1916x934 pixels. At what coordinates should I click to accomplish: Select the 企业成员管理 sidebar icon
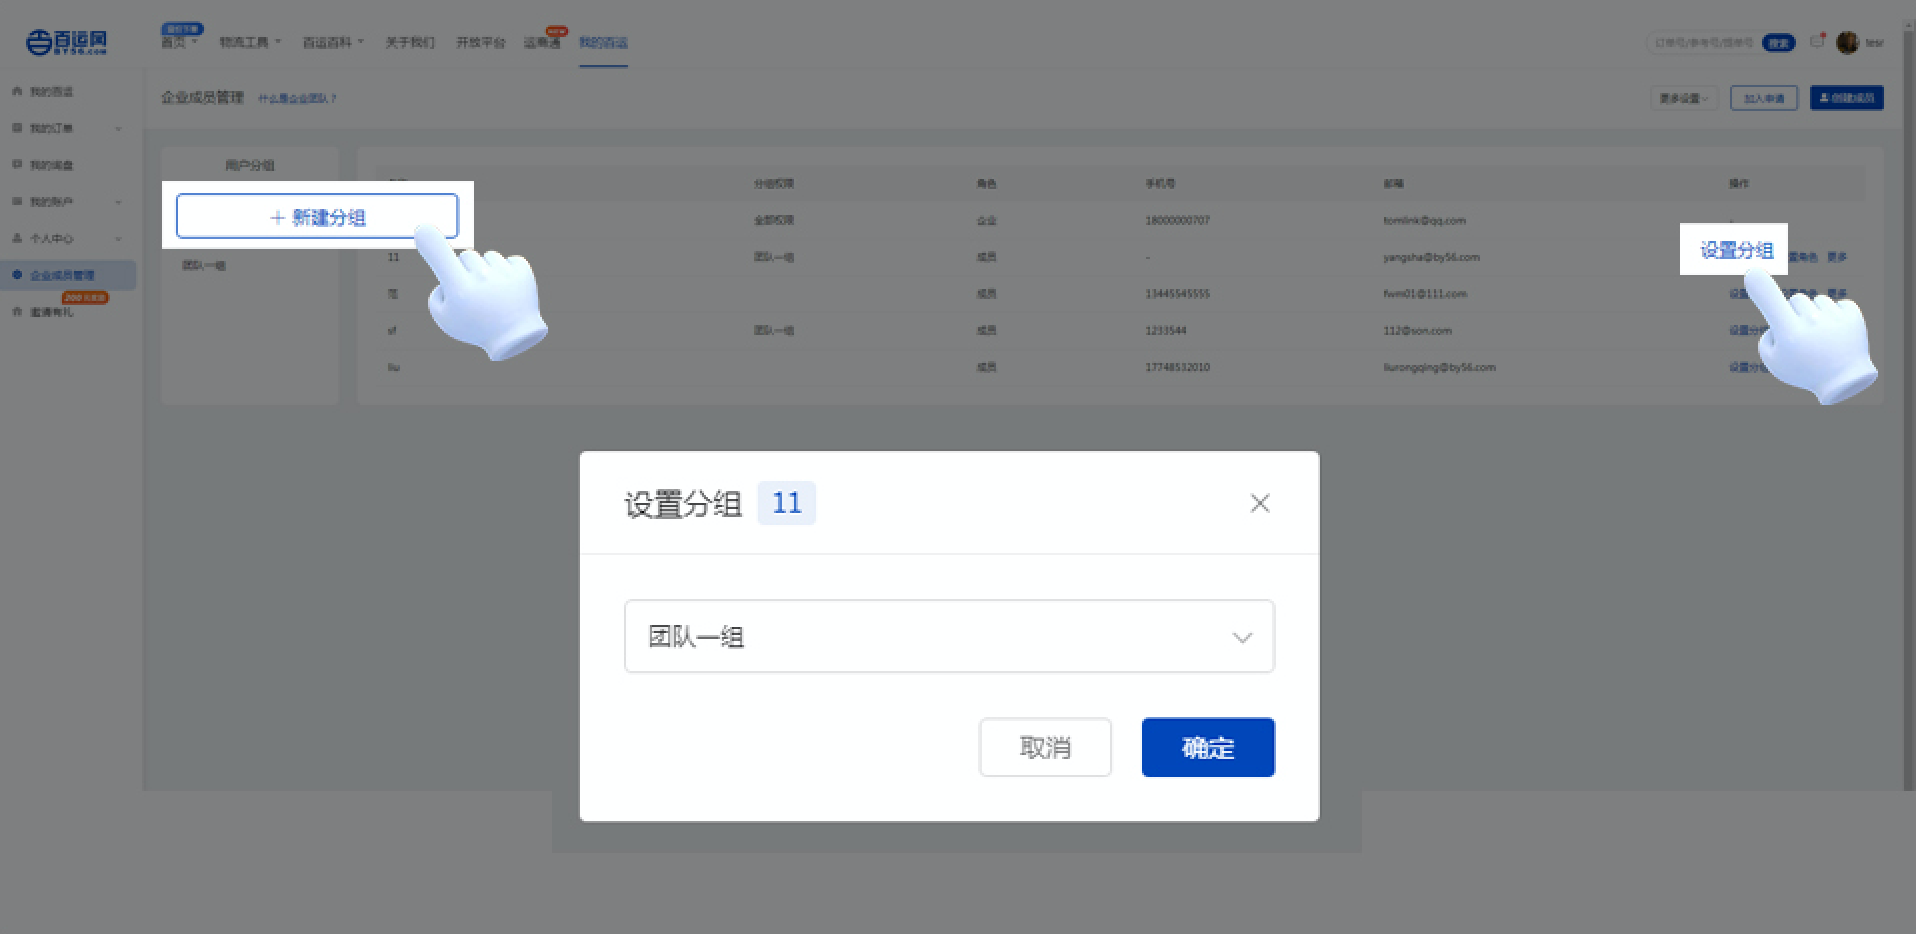coord(17,274)
